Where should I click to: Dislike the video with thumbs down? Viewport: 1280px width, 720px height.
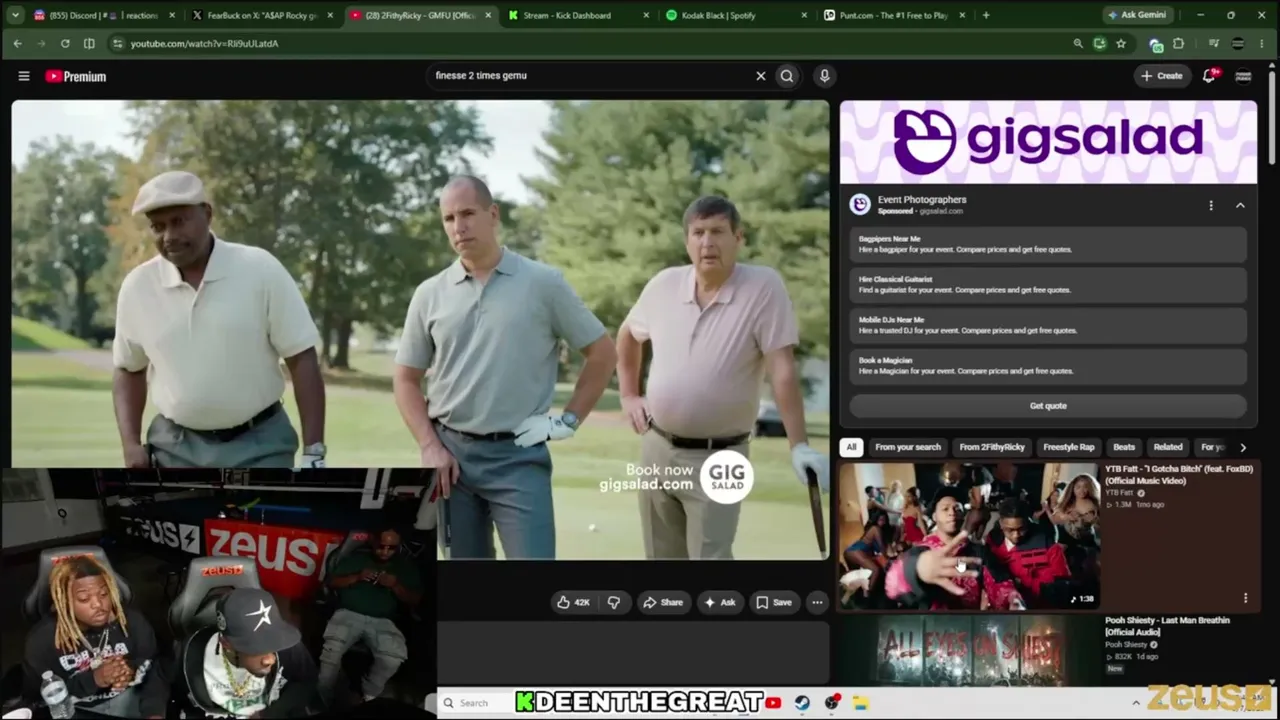[614, 602]
